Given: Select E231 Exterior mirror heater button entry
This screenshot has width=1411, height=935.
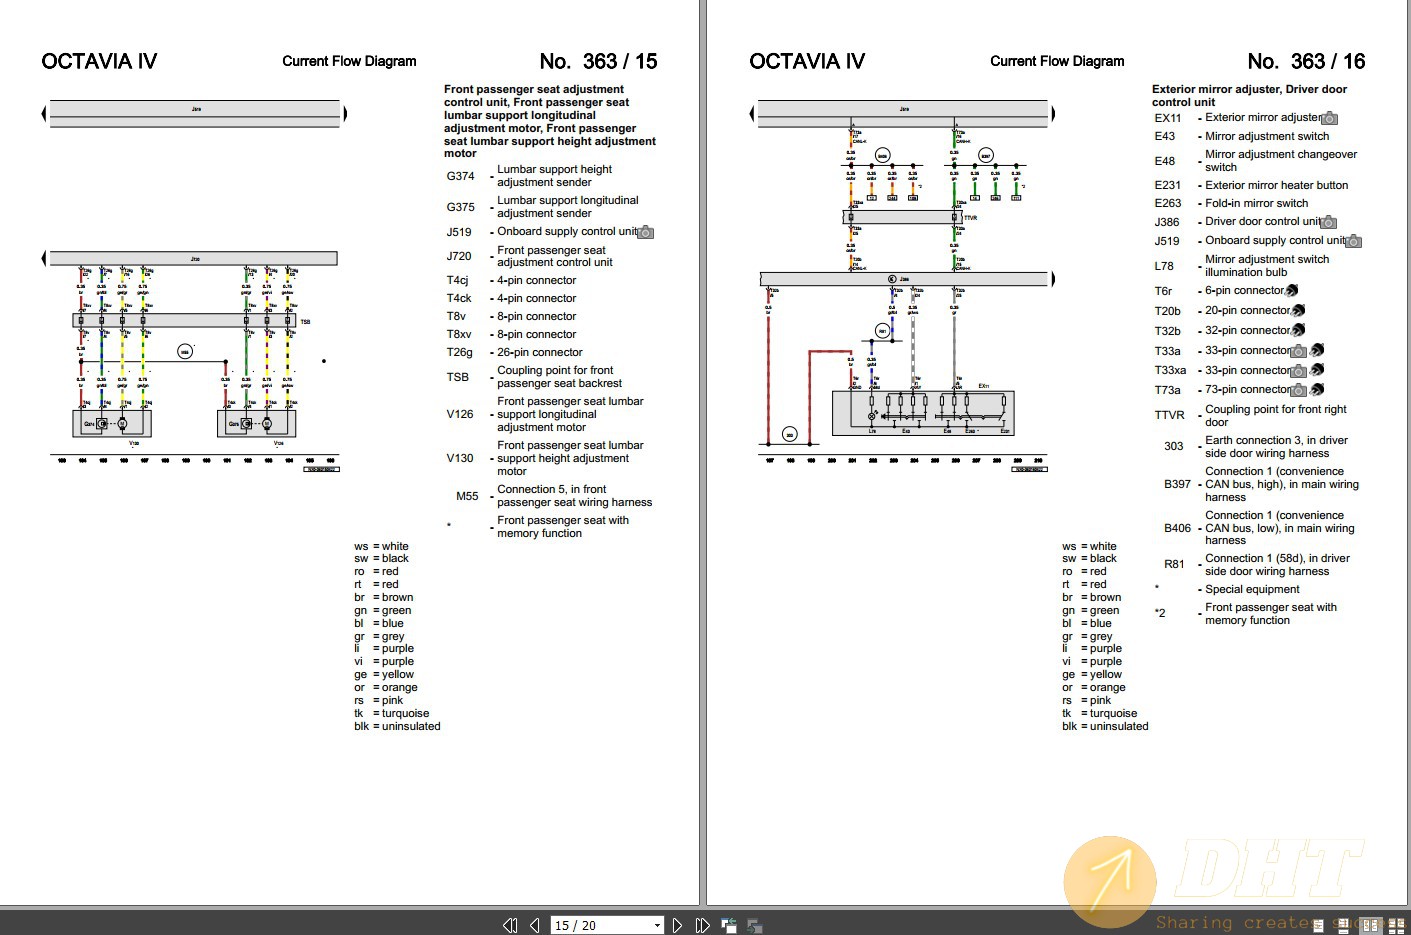Looking at the screenshot, I should 1251,186.
